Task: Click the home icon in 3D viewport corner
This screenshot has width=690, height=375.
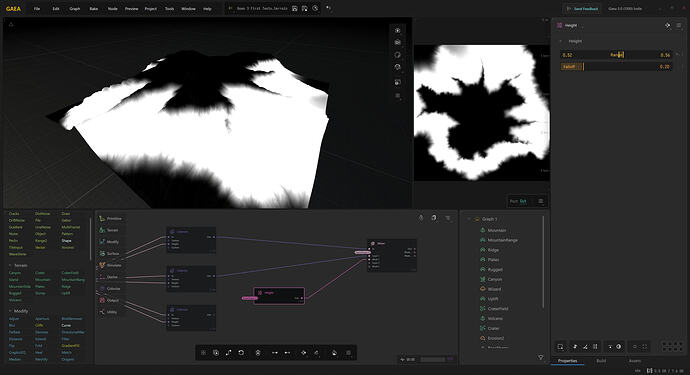Action: (x=11, y=25)
